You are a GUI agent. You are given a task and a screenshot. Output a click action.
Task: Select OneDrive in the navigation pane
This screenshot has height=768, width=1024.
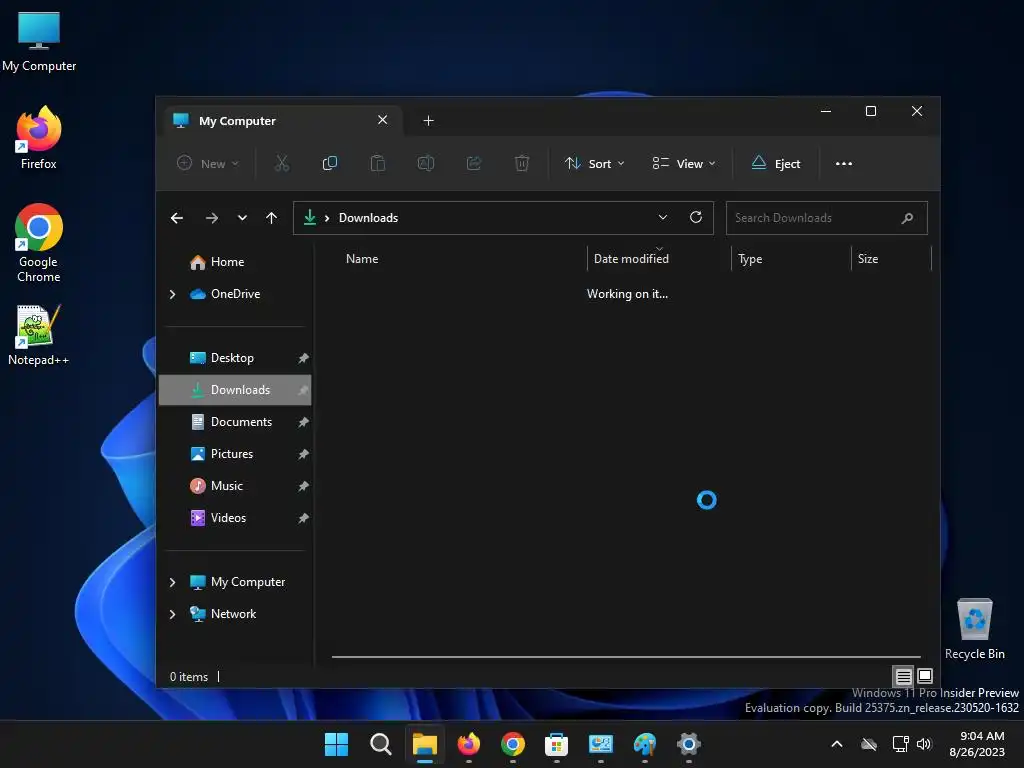(235, 294)
